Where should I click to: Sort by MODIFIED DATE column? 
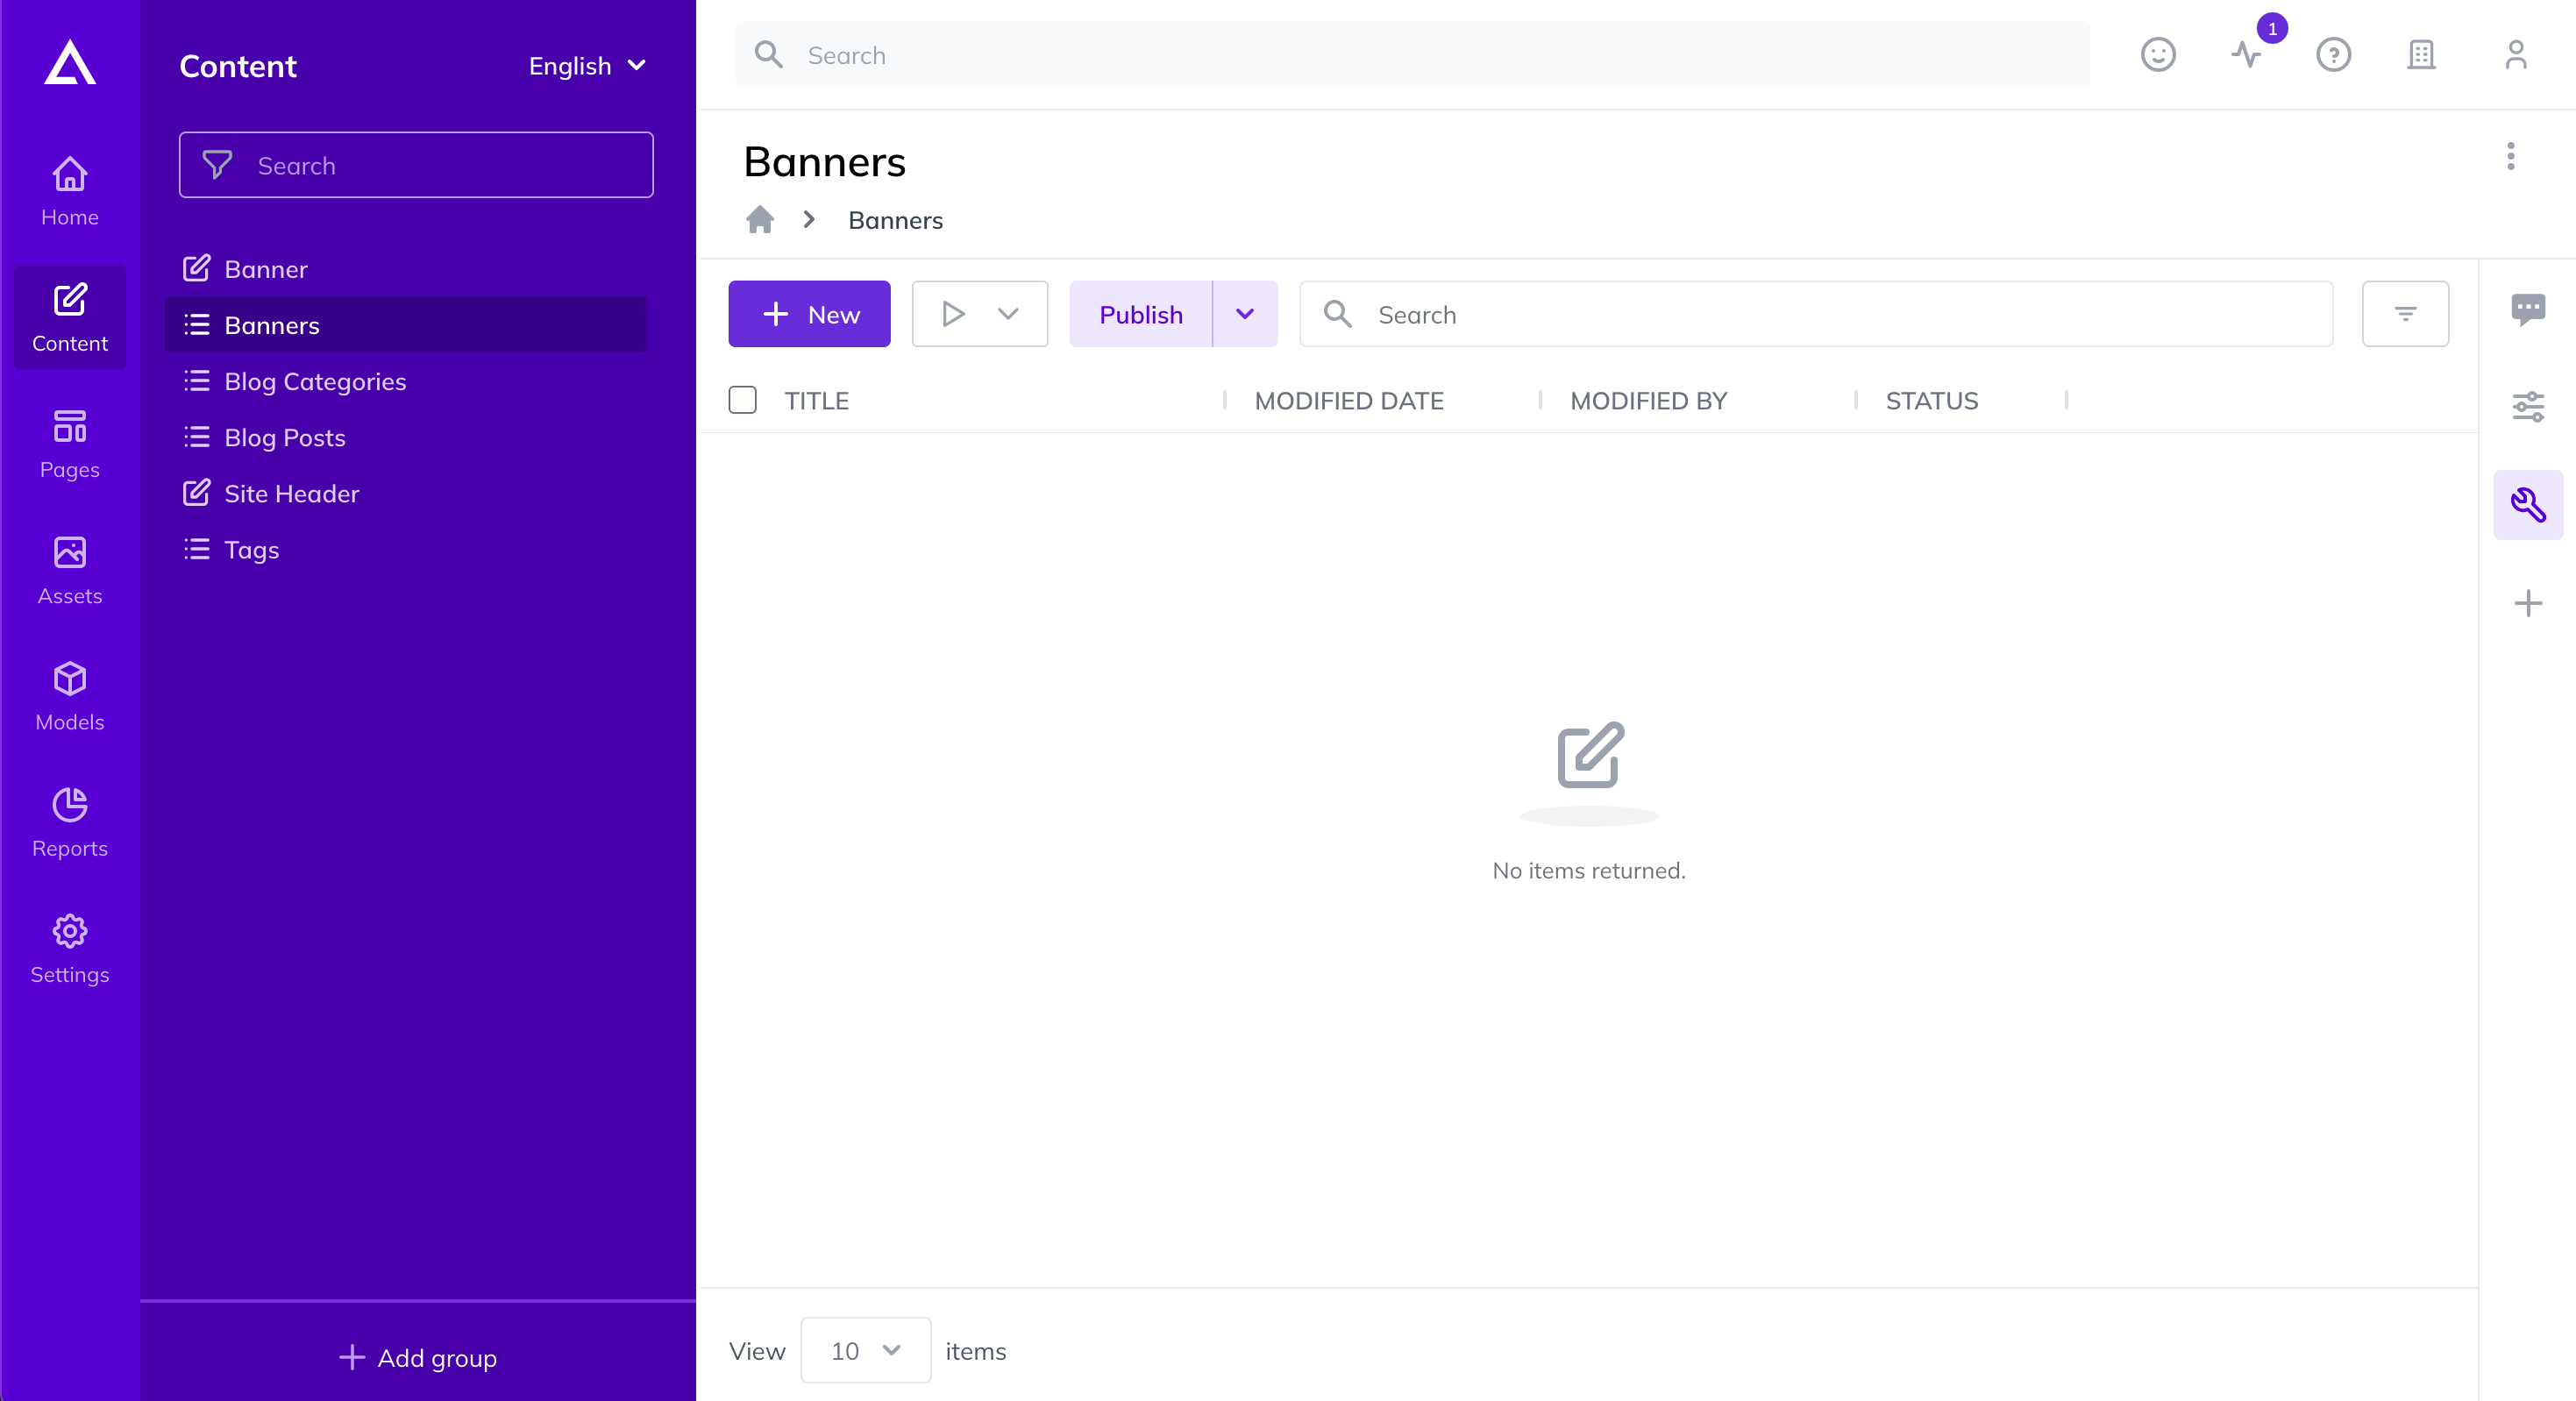1349,401
